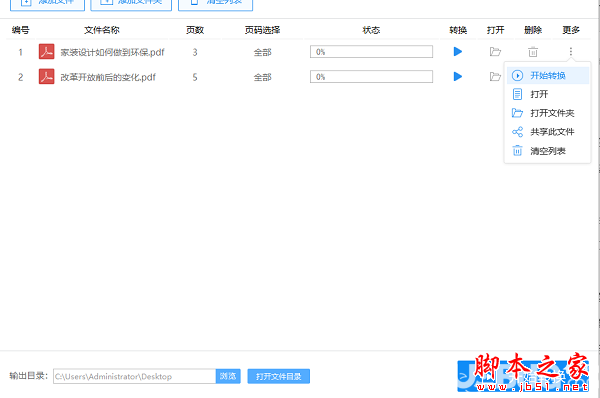The width and height of the screenshot is (600, 398).
Task: Click page count 3 in row 1
Action: pyautogui.click(x=195, y=52)
